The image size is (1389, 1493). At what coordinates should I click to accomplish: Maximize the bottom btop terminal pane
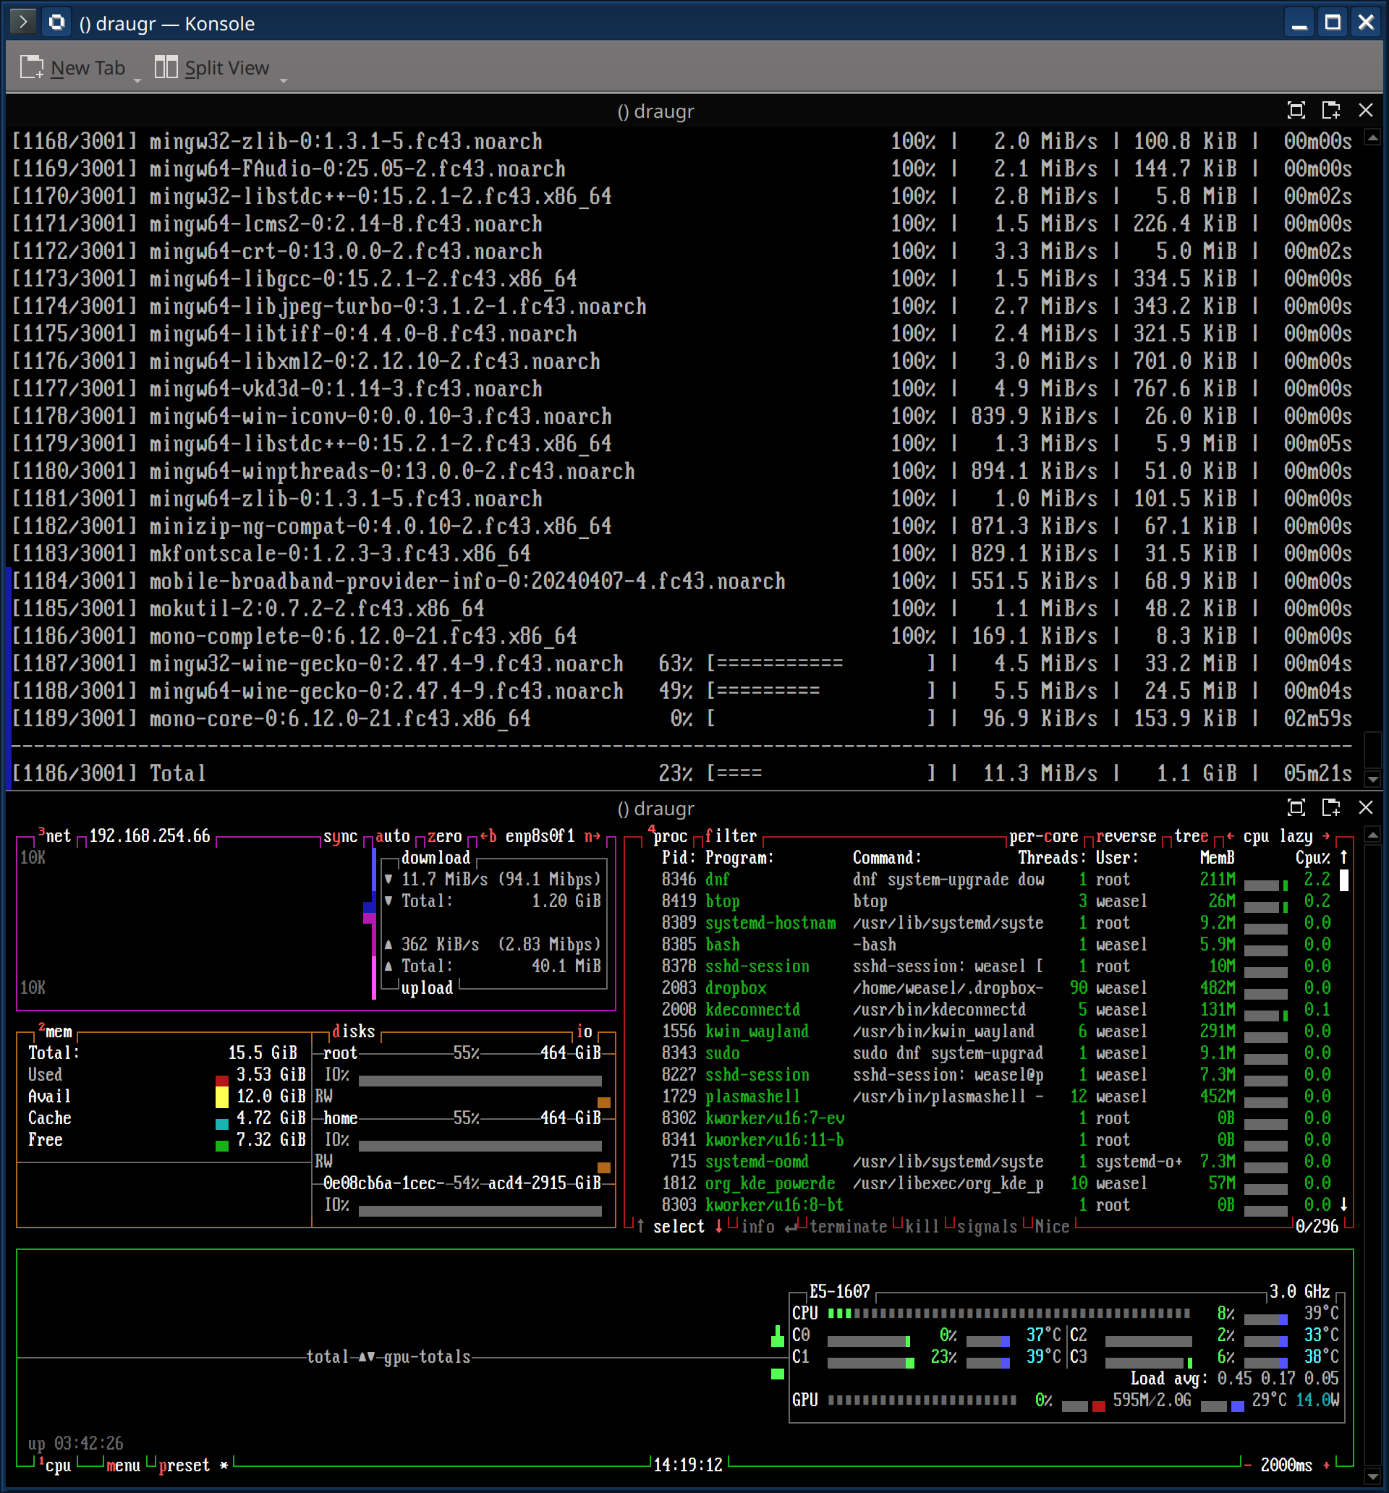tap(1296, 807)
